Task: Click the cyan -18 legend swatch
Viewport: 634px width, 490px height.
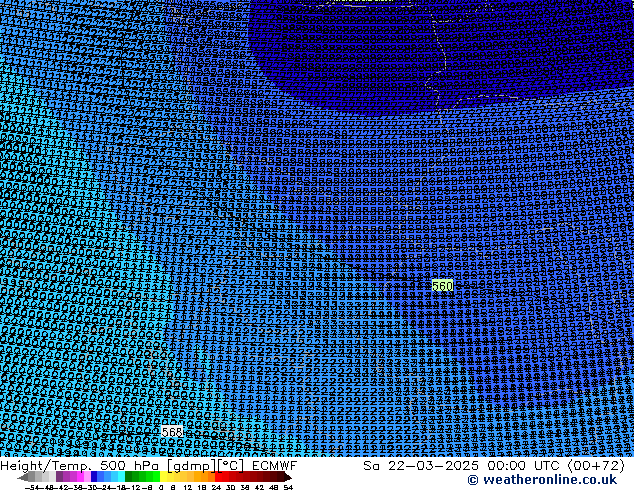Action: click(122, 477)
